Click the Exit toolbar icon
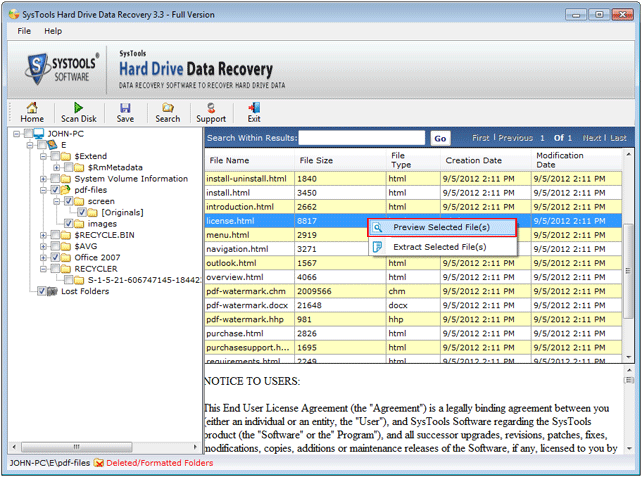Viewport: 642px width, 477px height. [254, 108]
